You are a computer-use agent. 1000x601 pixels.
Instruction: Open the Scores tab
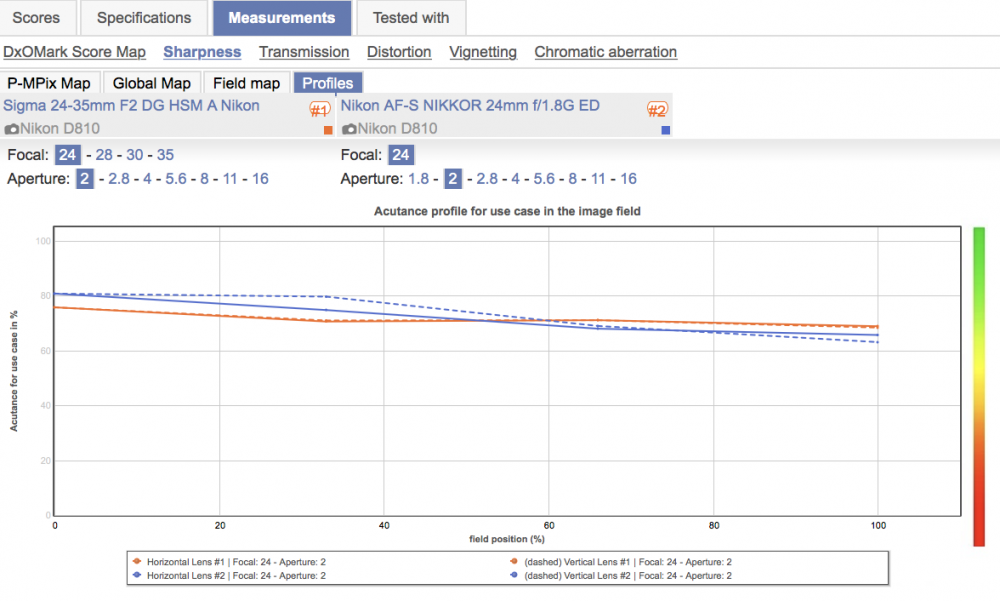pyautogui.click(x=36, y=18)
